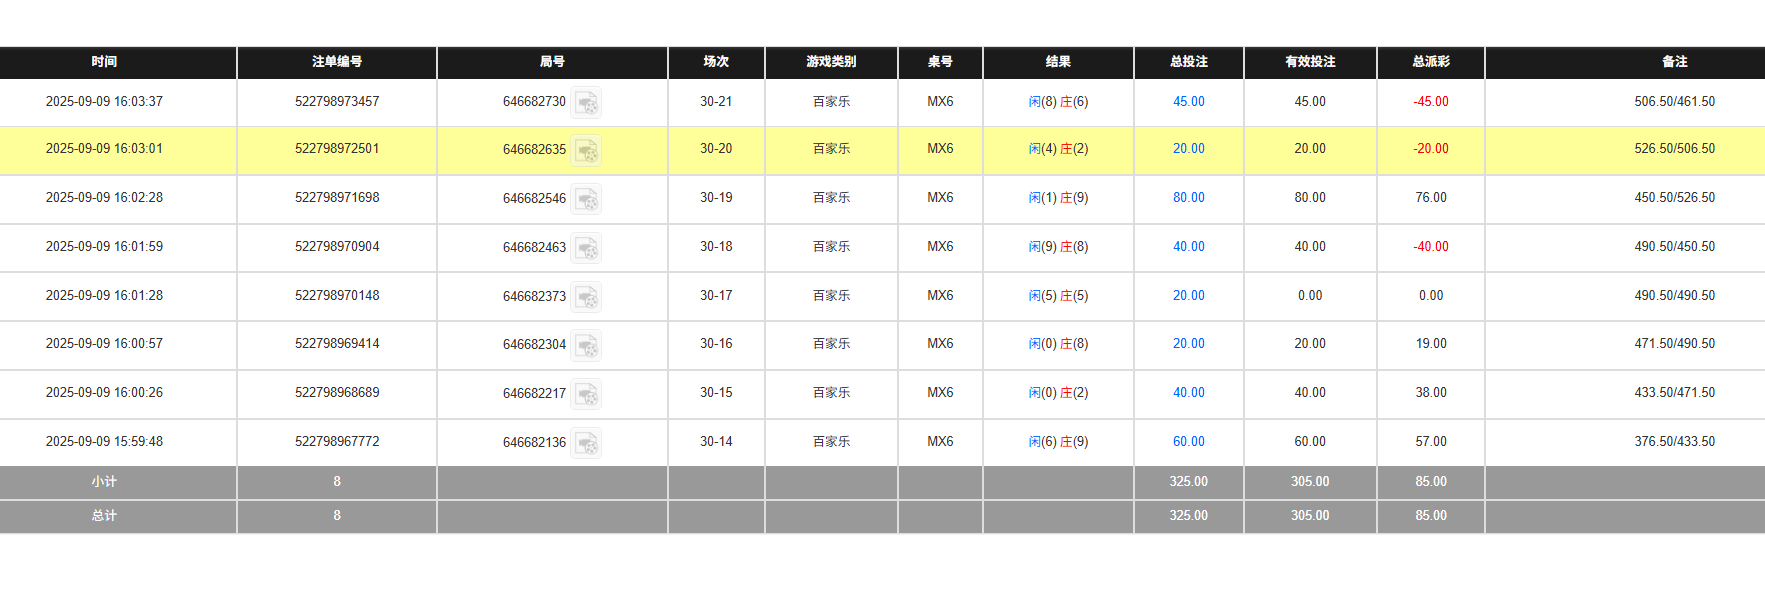Click the blue 20.00 bet in the highlighted row
Image resolution: width=1765 pixels, height=599 pixels.
click(x=1188, y=148)
